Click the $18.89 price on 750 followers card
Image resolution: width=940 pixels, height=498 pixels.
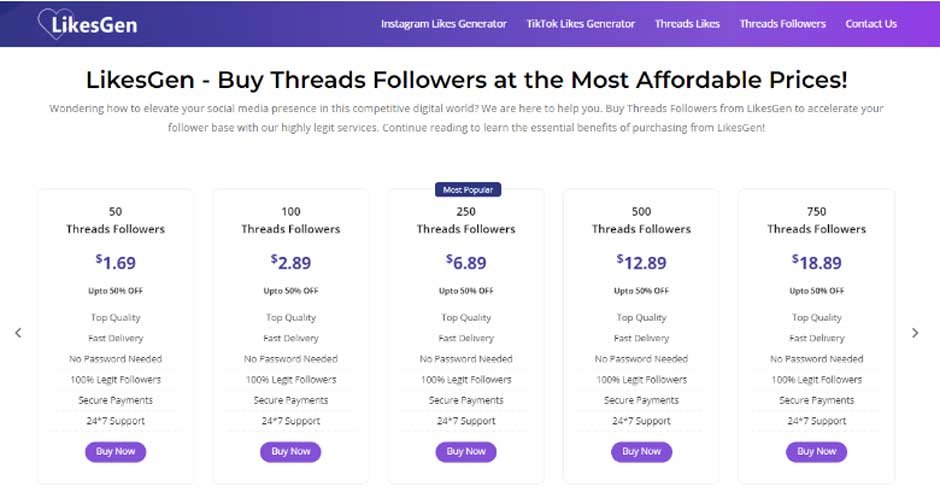click(x=817, y=262)
